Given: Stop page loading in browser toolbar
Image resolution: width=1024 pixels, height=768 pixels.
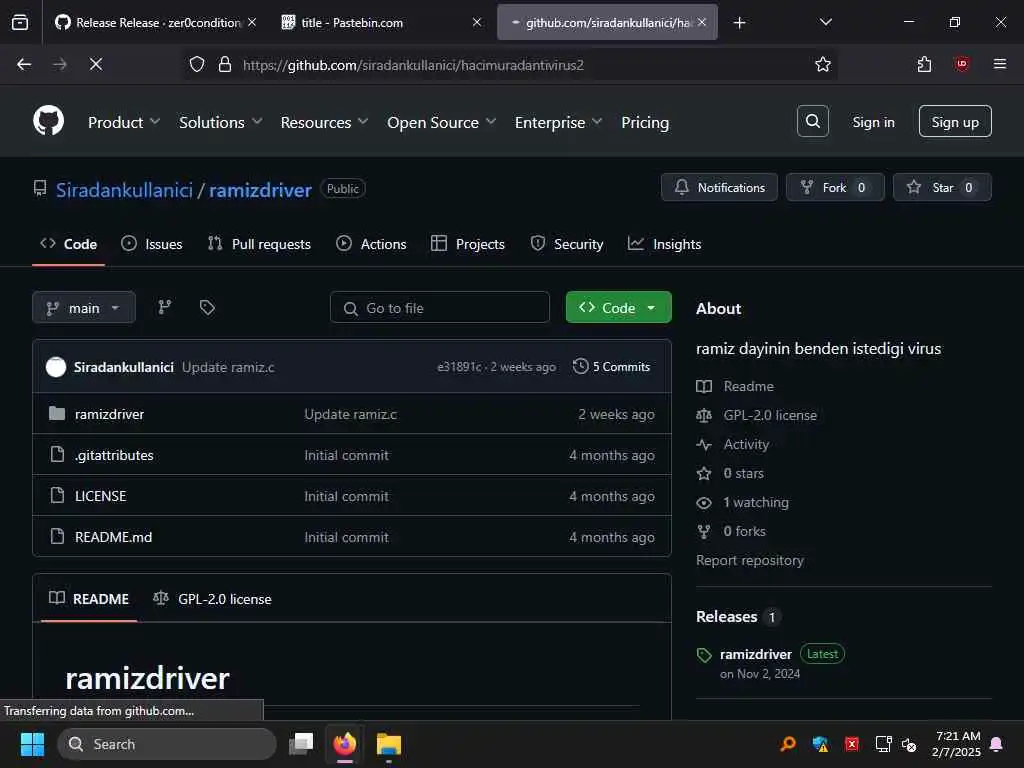Looking at the screenshot, I should click(x=95, y=64).
